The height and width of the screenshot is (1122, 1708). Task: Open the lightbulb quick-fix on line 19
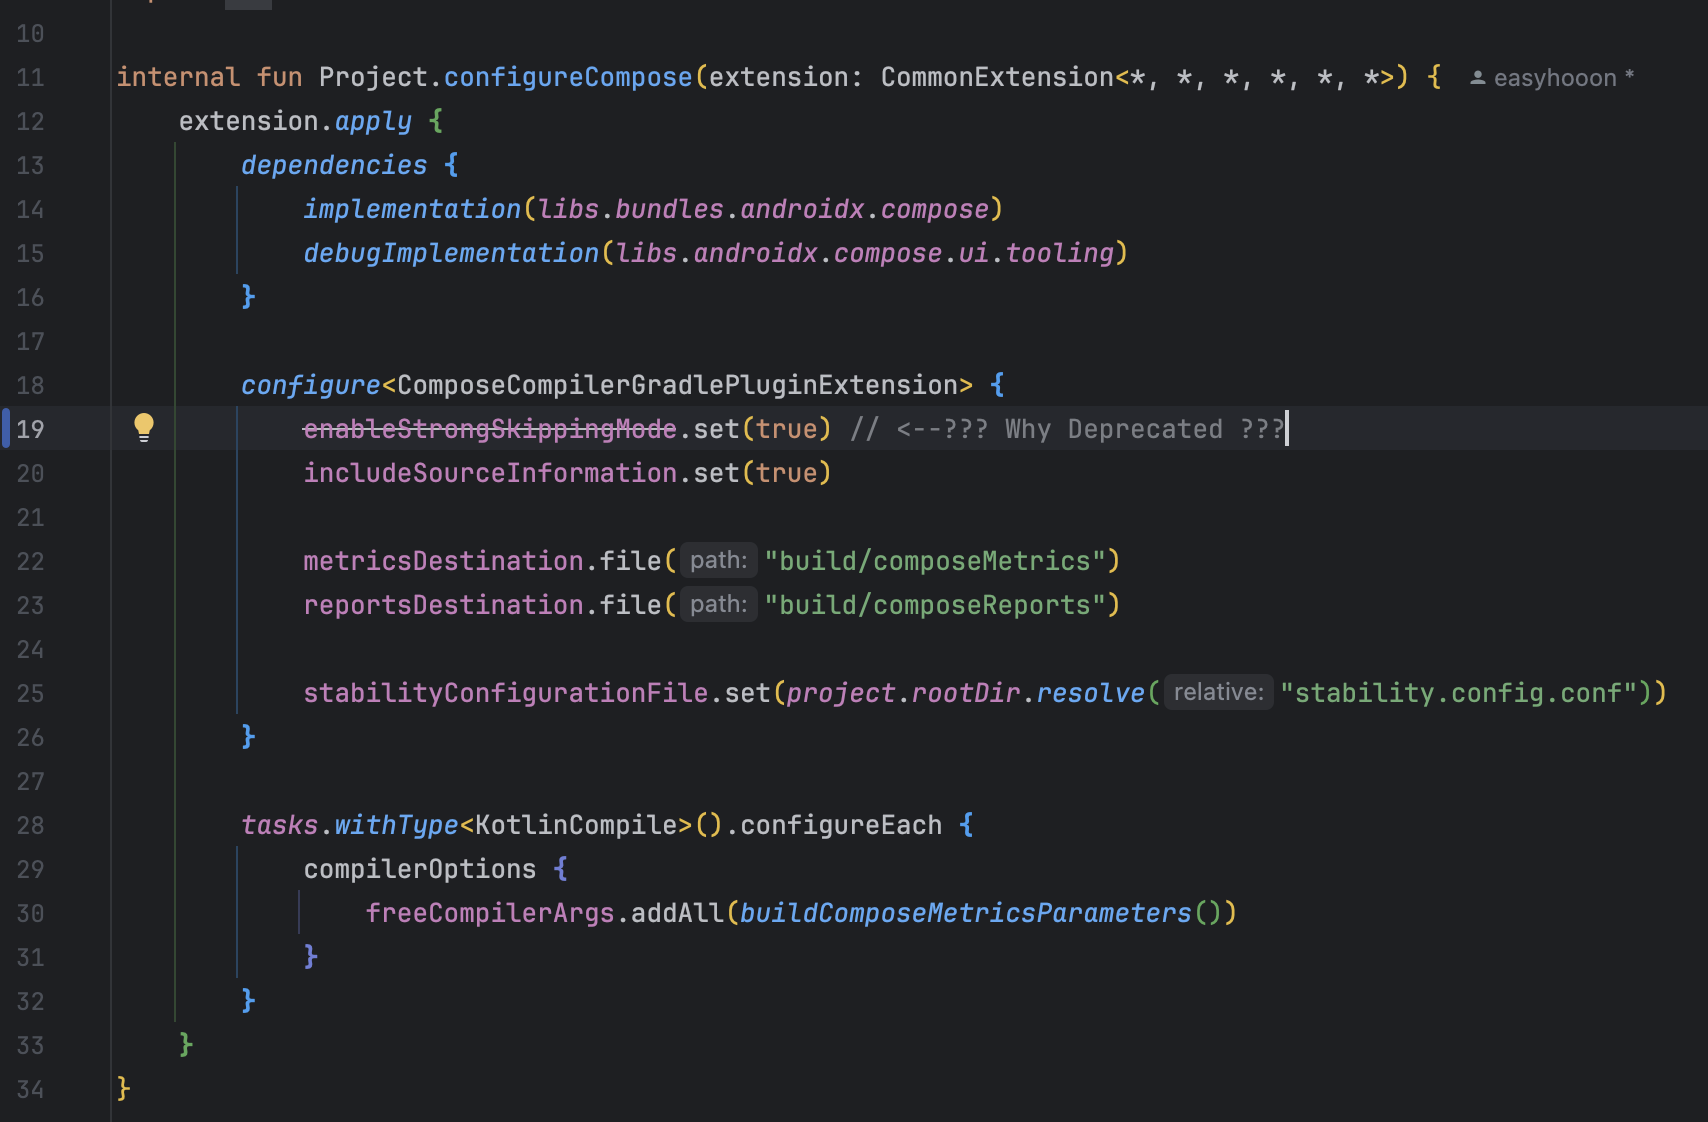(x=144, y=428)
